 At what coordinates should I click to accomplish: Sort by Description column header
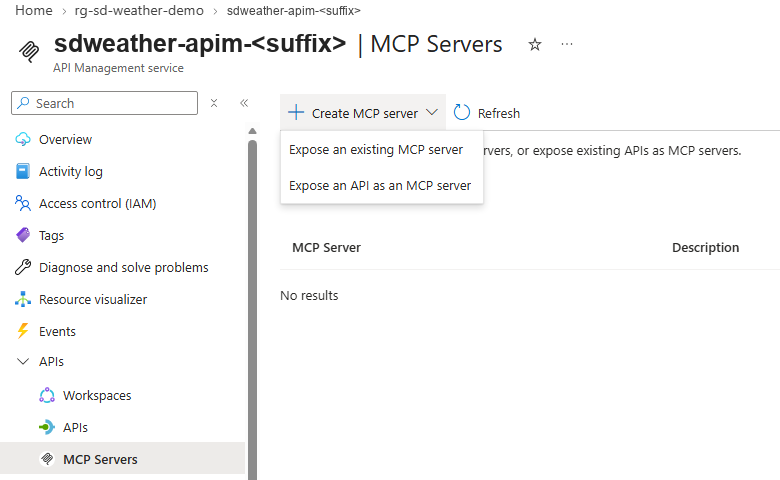(705, 248)
